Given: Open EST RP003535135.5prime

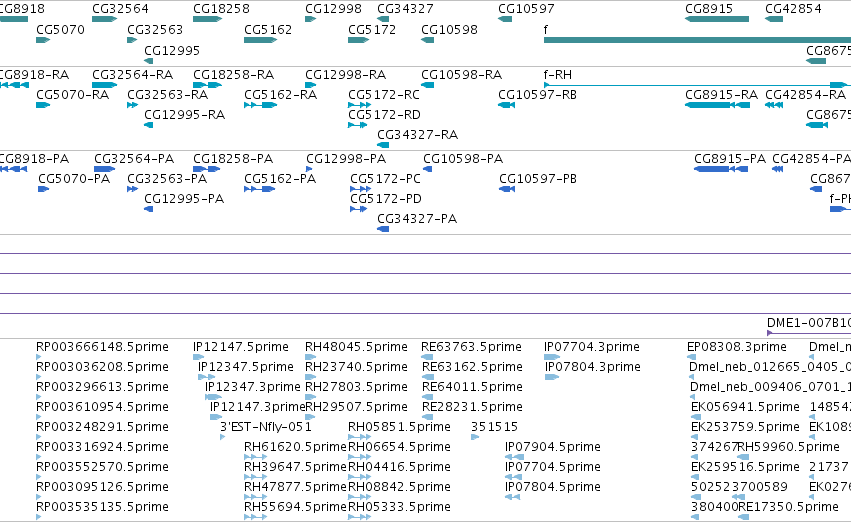Looking at the screenshot, I should [x=103, y=507].
